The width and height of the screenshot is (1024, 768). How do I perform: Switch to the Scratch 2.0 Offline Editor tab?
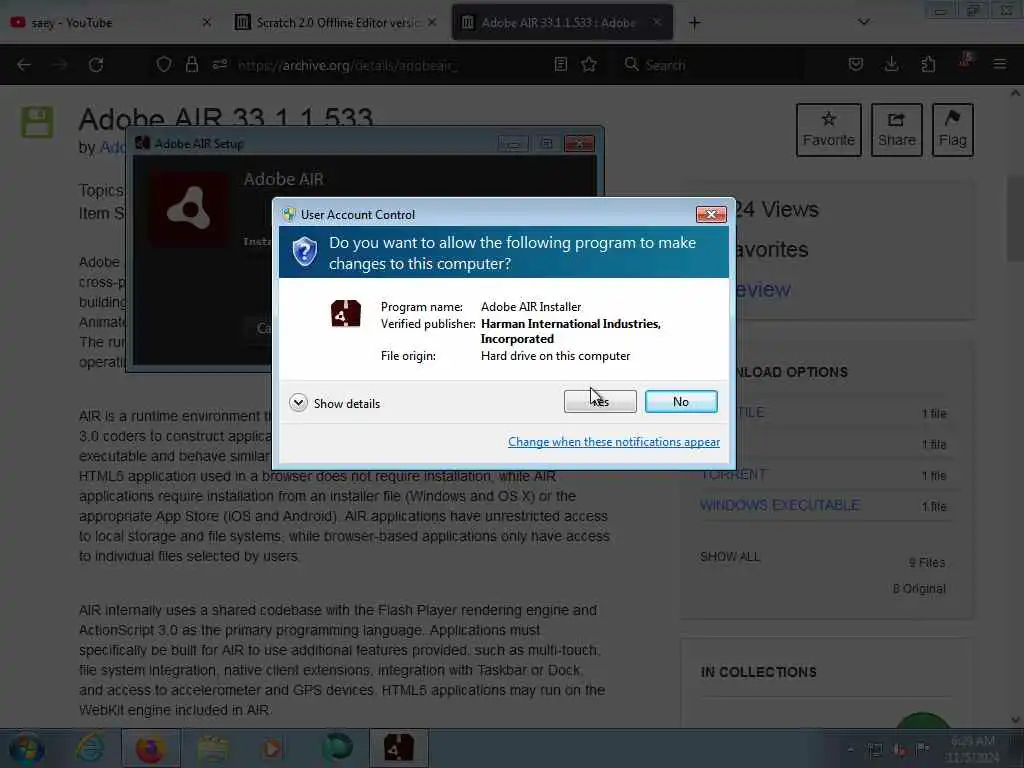336,23
